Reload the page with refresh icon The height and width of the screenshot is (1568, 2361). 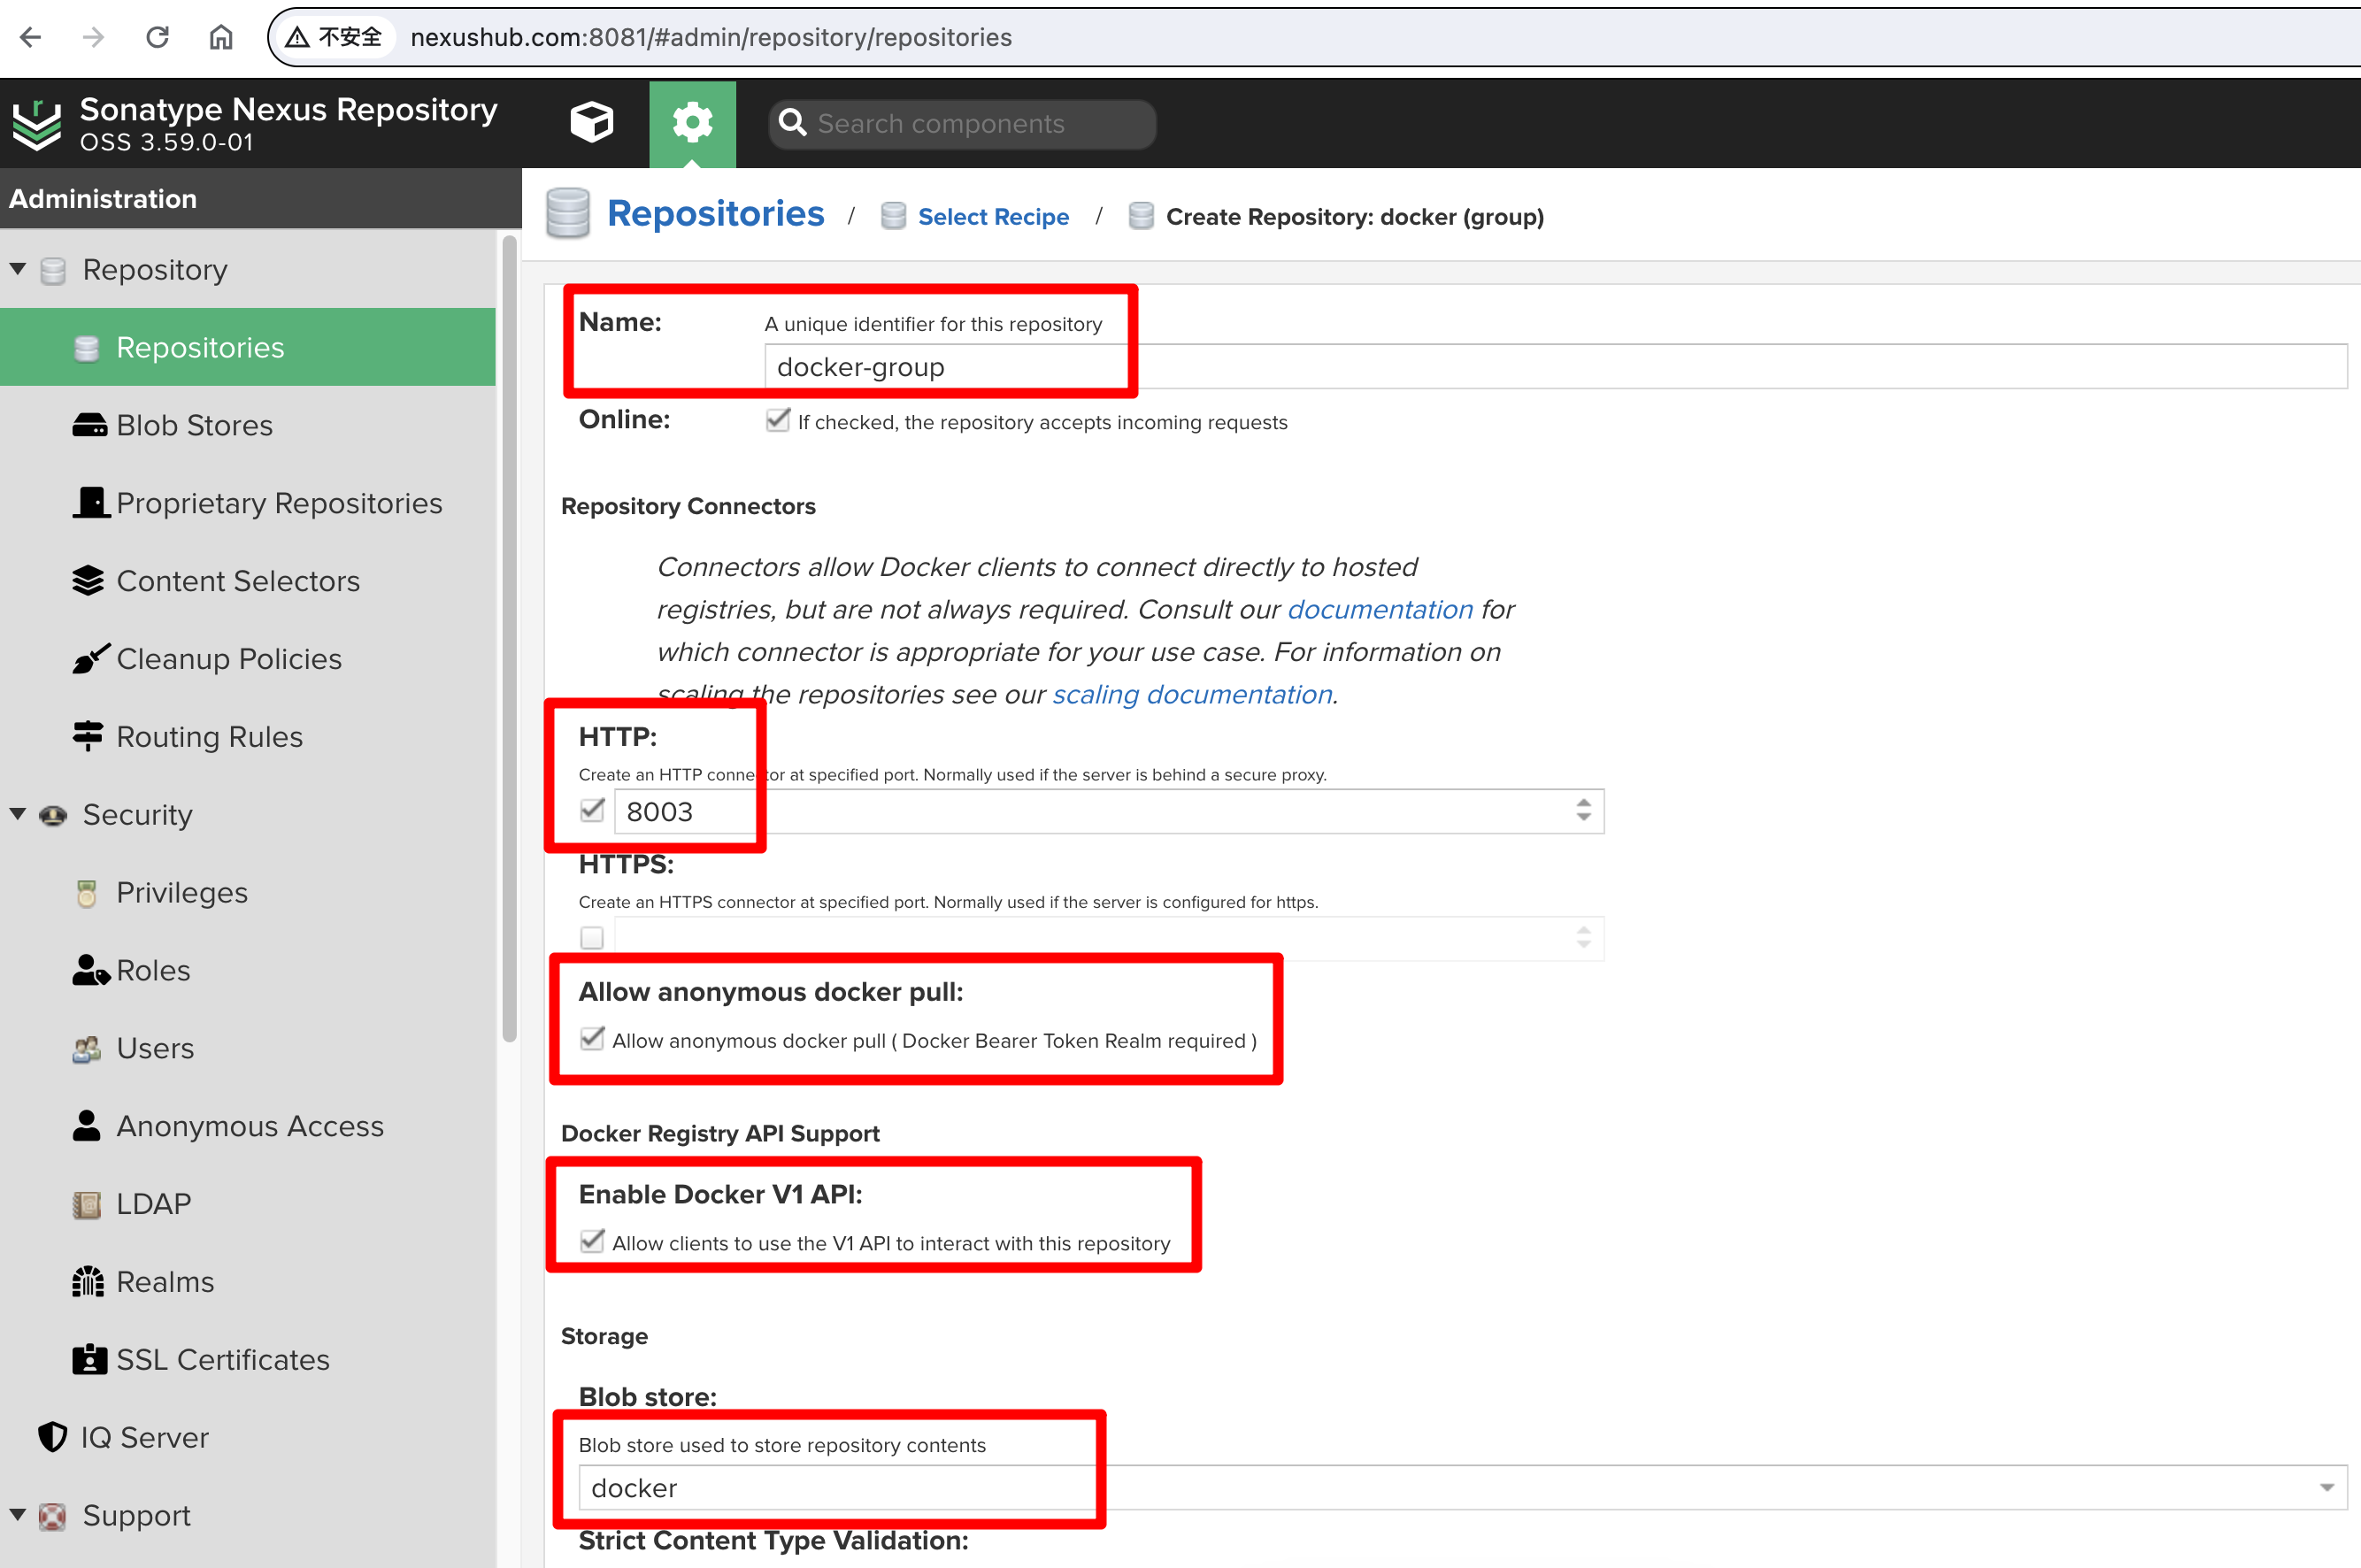[x=157, y=38]
